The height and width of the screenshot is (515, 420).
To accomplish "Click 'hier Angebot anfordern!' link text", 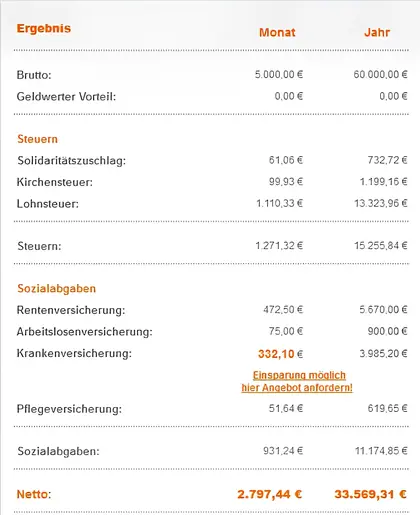I will [297, 388].
